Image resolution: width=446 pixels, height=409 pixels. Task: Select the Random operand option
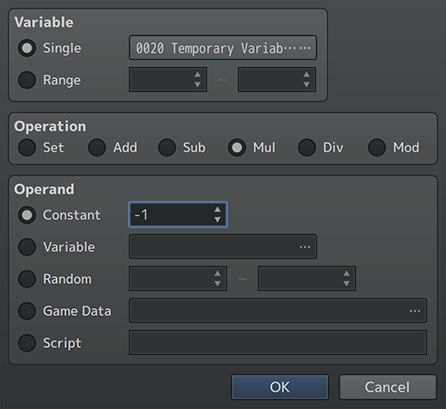pyautogui.click(x=27, y=279)
